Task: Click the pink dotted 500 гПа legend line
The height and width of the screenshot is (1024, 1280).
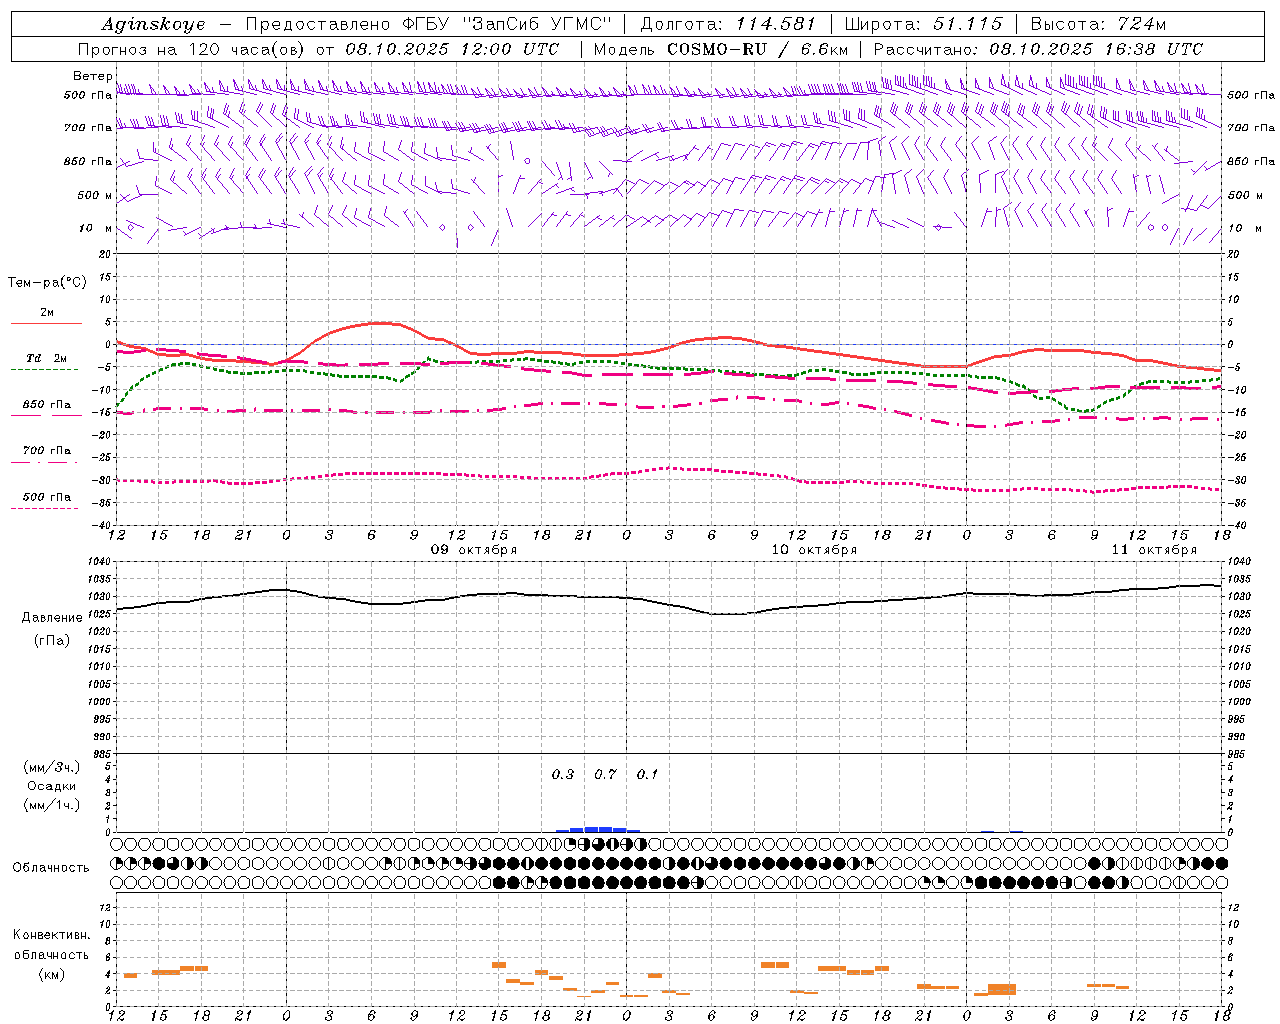Action: click(45, 509)
